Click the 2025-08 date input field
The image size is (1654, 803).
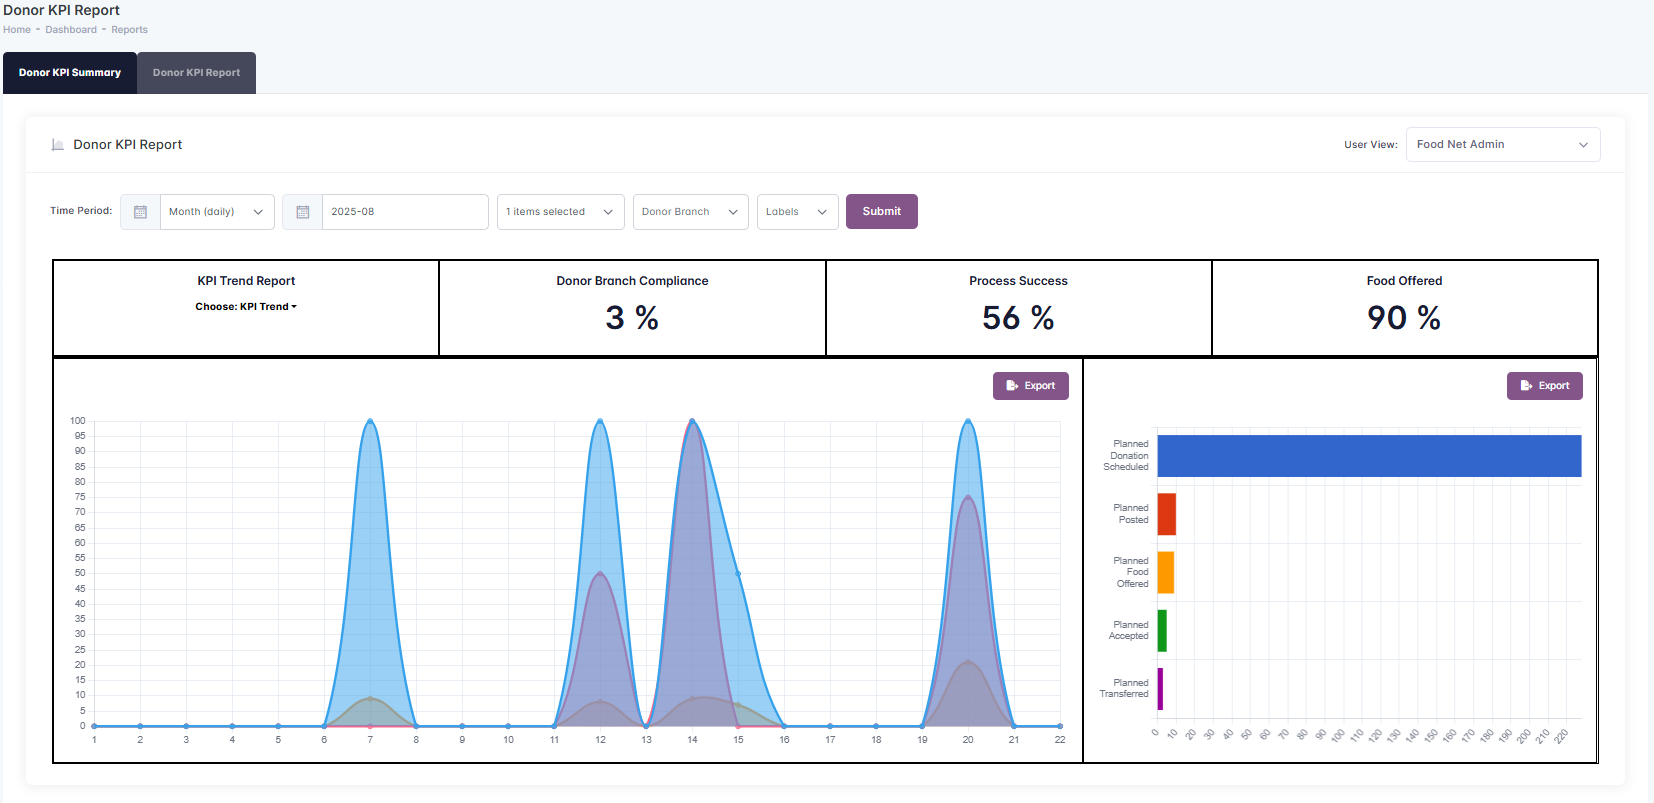pos(404,212)
